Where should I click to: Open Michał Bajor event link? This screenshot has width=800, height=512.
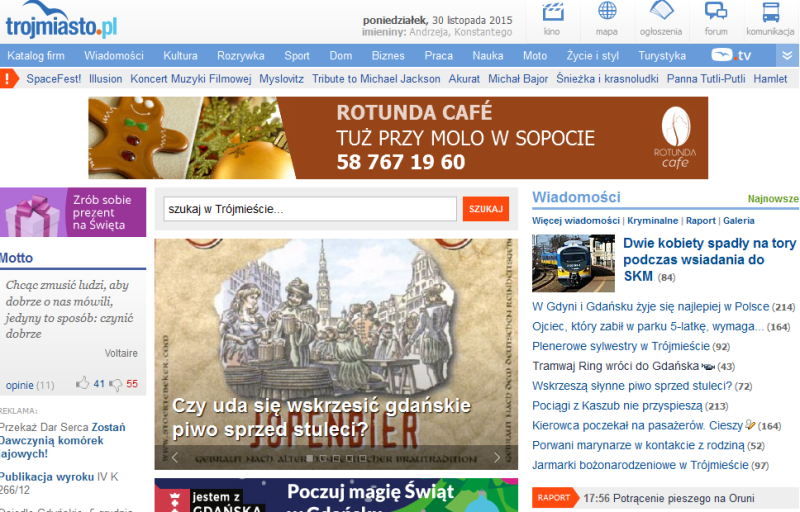coord(518,79)
